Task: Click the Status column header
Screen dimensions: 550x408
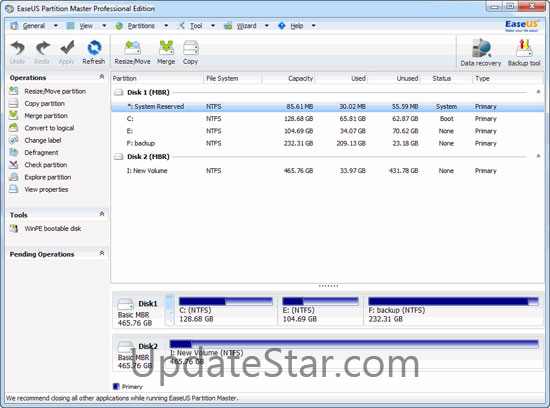Action: tap(446, 79)
